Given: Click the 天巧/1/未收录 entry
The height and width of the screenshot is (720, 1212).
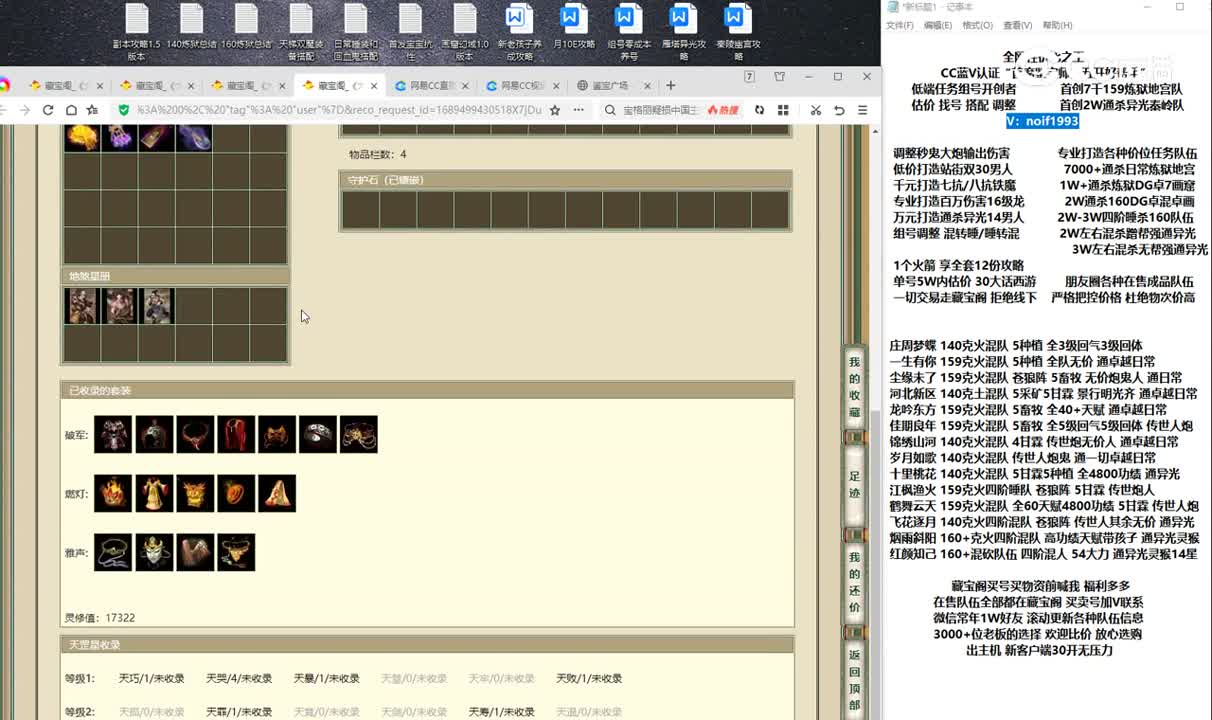Looking at the screenshot, I should [152, 679].
